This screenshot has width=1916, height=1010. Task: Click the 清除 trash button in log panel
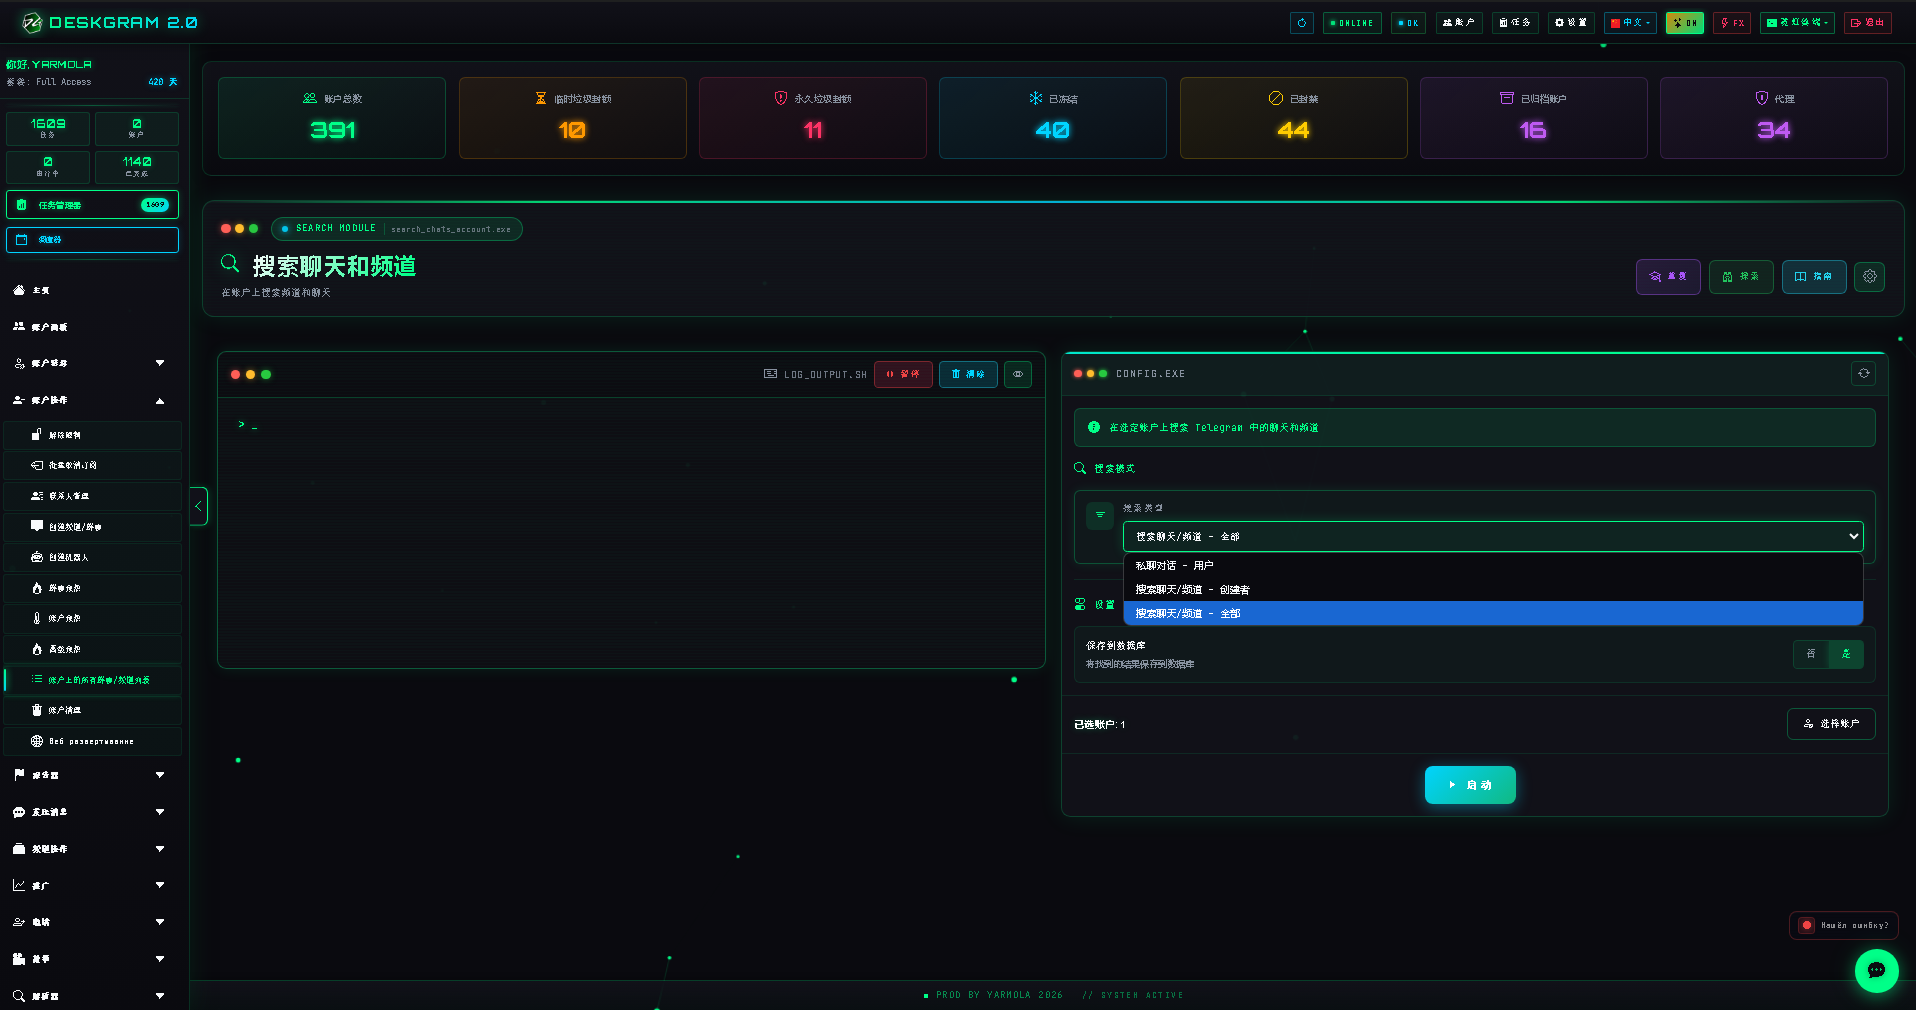click(x=968, y=374)
